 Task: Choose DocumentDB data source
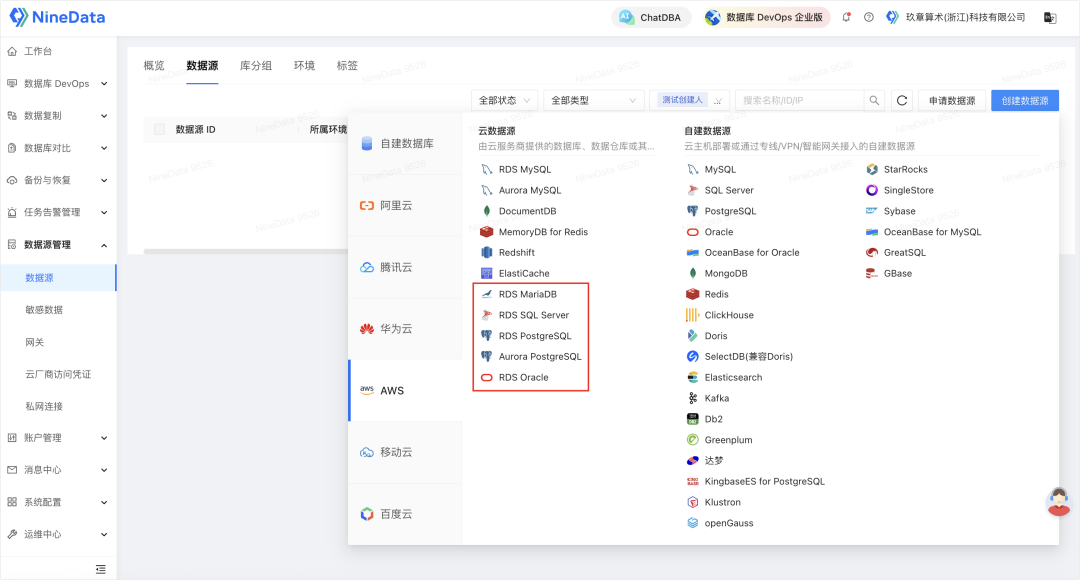[x=519, y=211]
